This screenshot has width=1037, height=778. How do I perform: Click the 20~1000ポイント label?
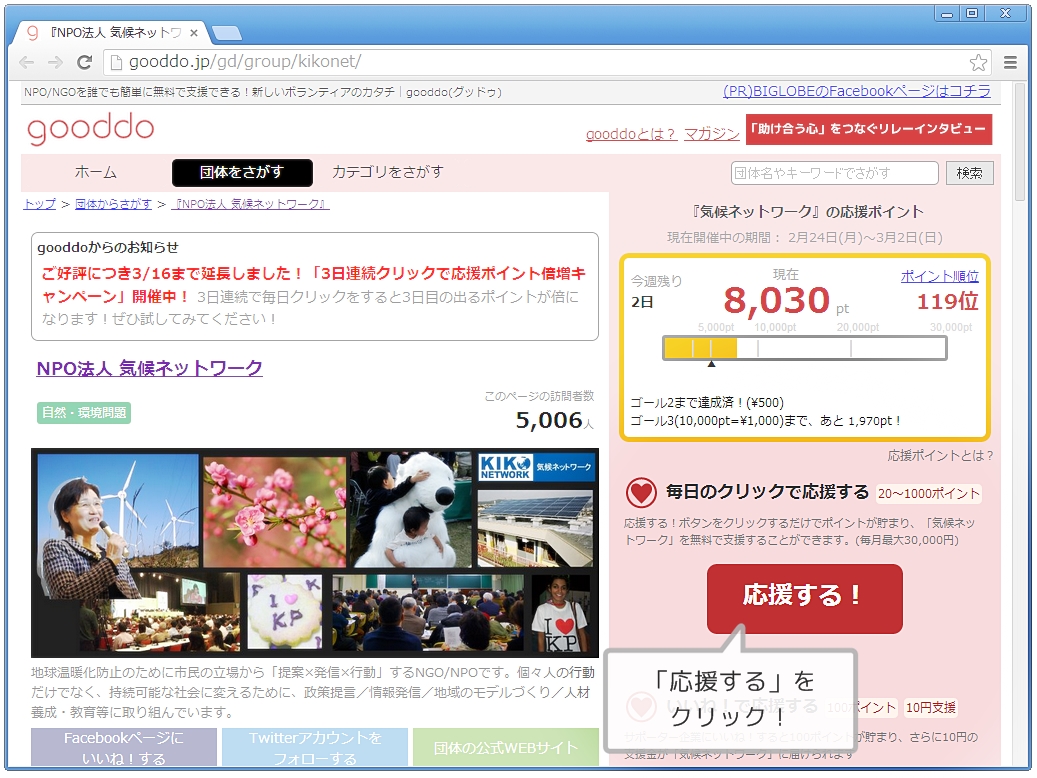pos(928,494)
